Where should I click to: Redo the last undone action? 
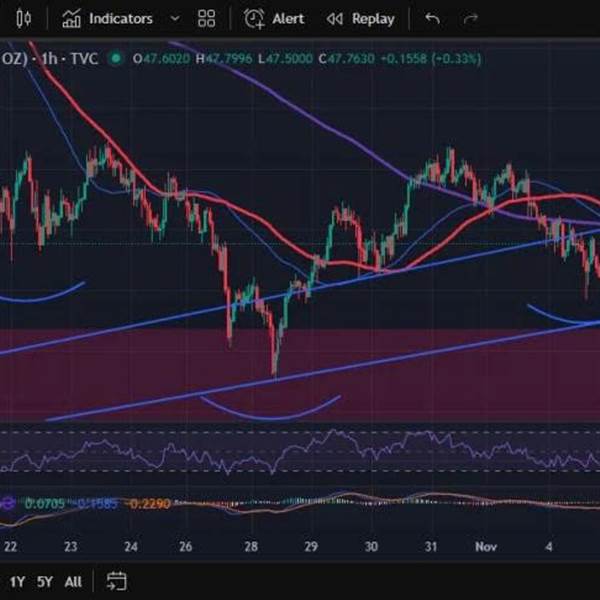(x=471, y=18)
